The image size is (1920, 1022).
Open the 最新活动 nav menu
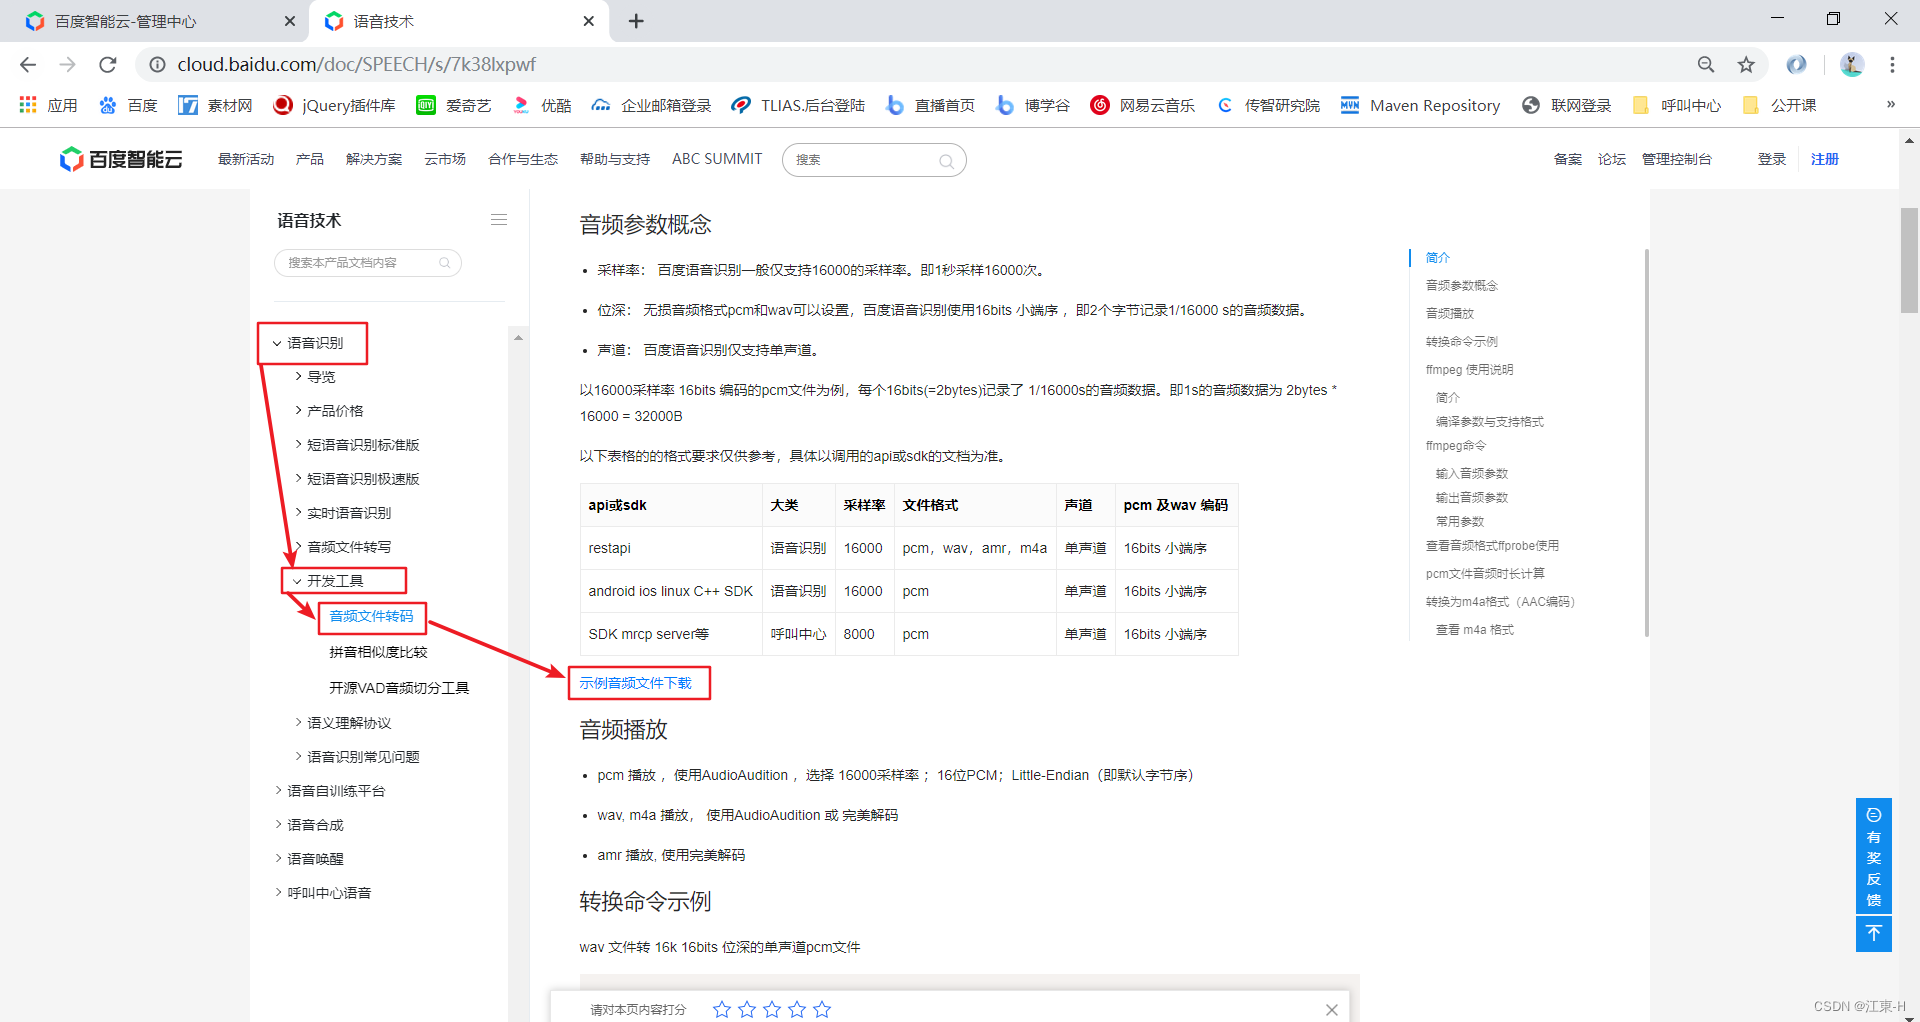tap(246, 159)
